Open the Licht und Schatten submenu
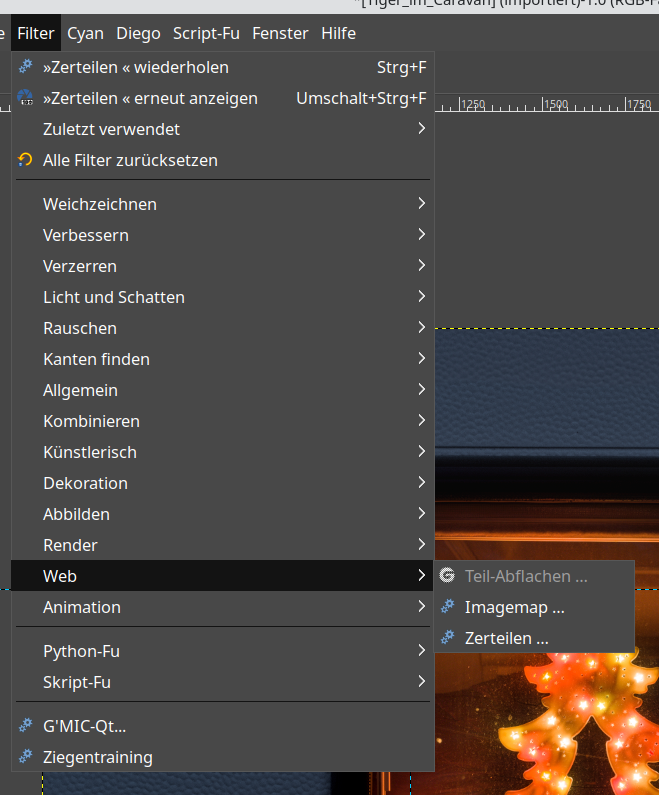Viewport: 659px width, 795px height. click(x=113, y=297)
